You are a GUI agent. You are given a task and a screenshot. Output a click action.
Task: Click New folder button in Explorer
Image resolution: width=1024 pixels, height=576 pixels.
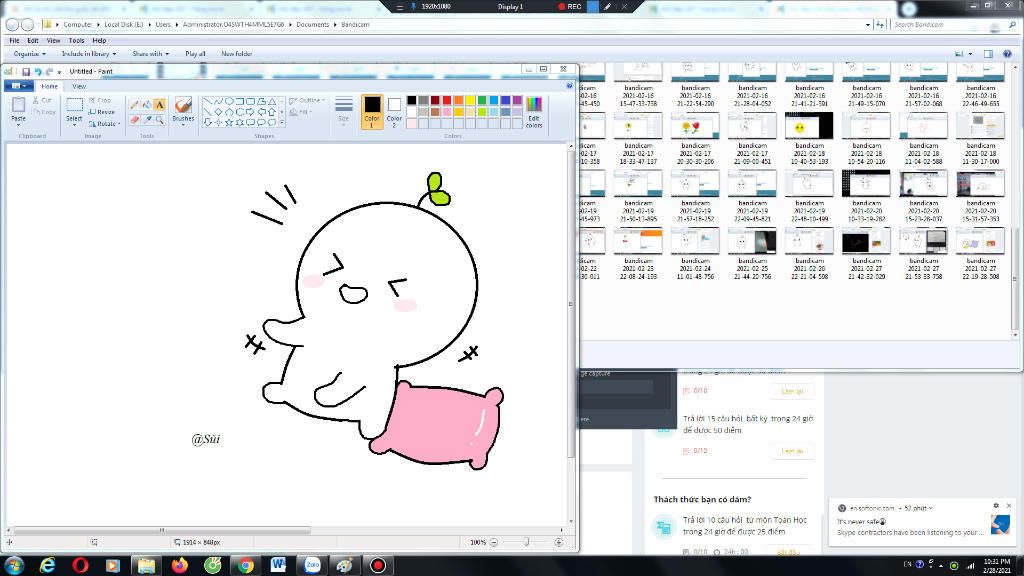pyautogui.click(x=236, y=54)
